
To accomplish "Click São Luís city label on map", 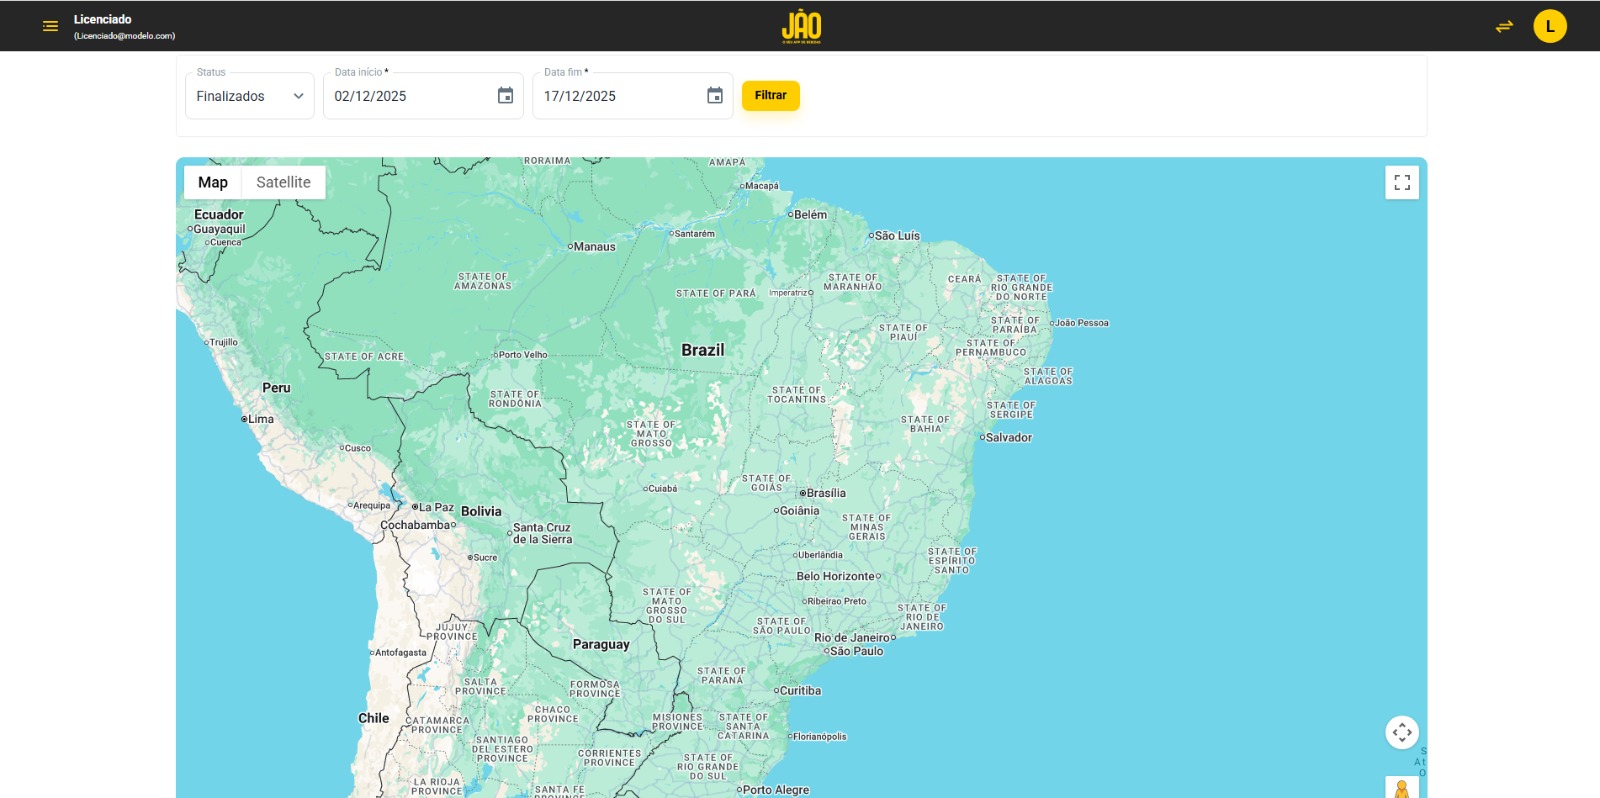I will click(897, 236).
